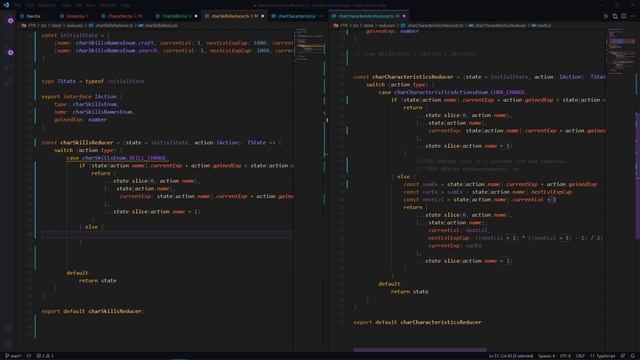Viewport: 640px width, 360px height.
Task: Show more hidden tabs in left editor group
Action: 320,16
